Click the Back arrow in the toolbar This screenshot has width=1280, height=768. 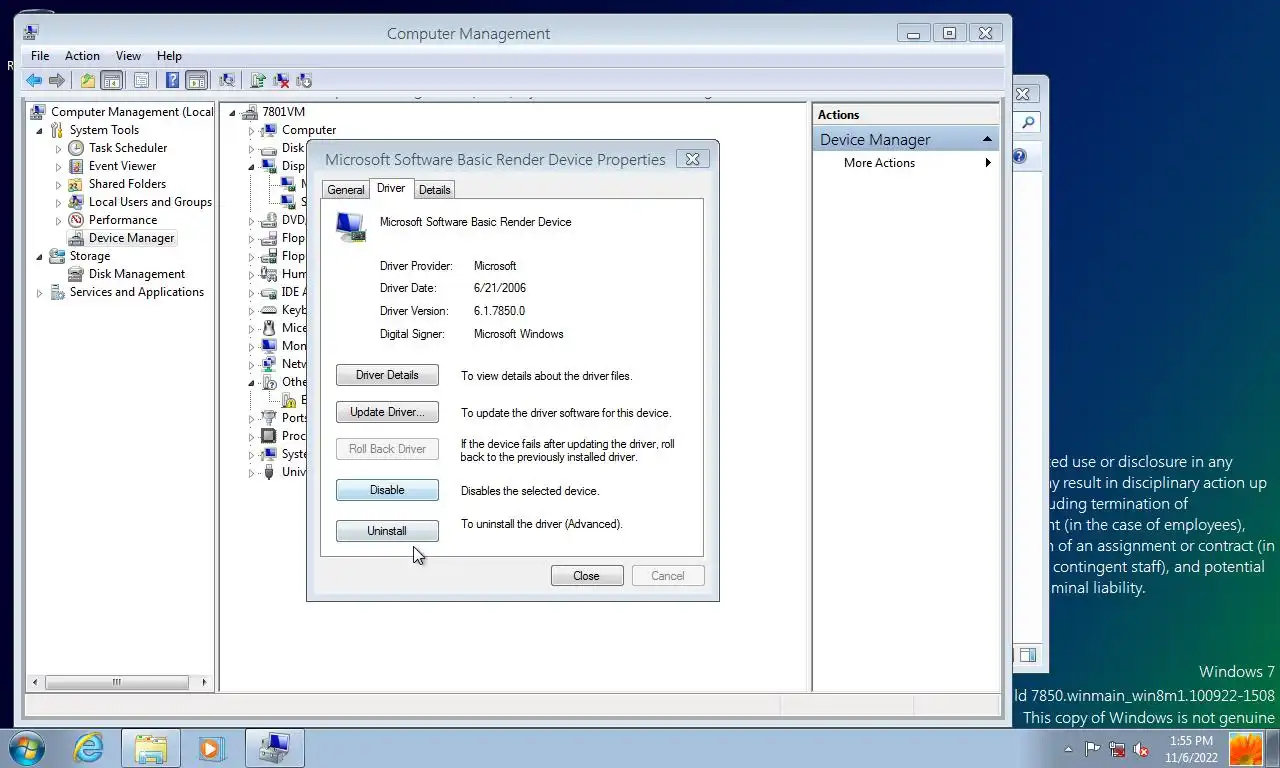tap(34, 80)
